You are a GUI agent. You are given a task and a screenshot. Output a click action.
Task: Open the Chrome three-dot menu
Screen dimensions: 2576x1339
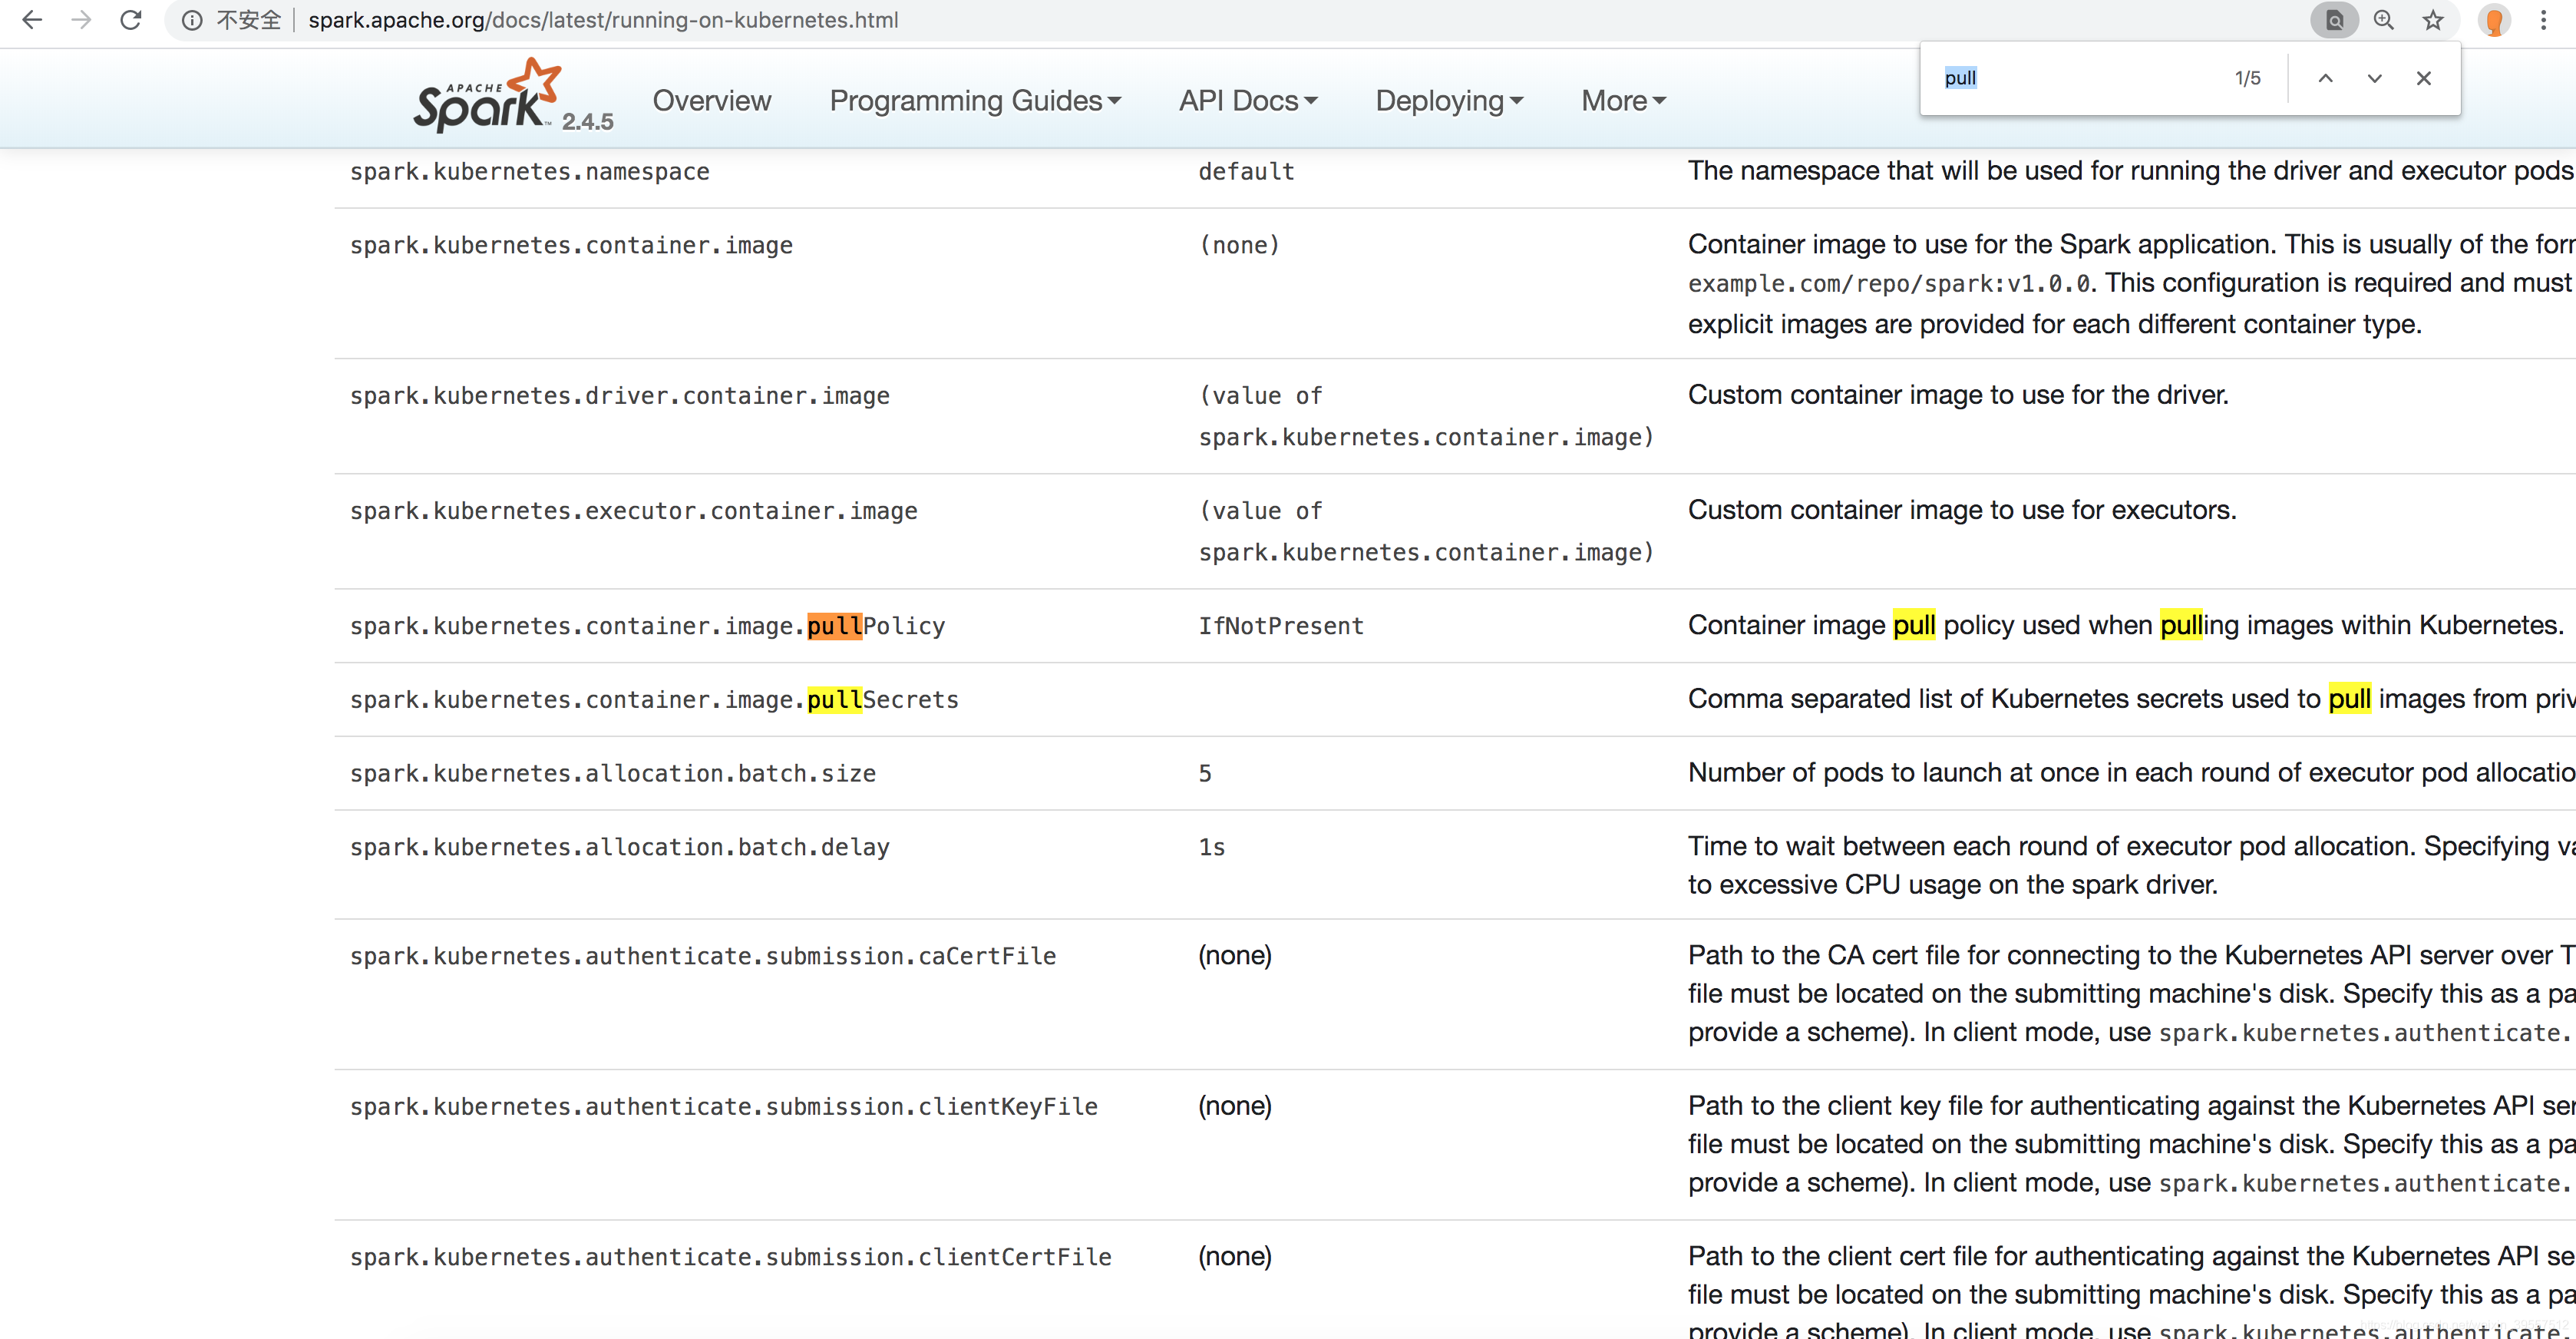coord(2543,20)
